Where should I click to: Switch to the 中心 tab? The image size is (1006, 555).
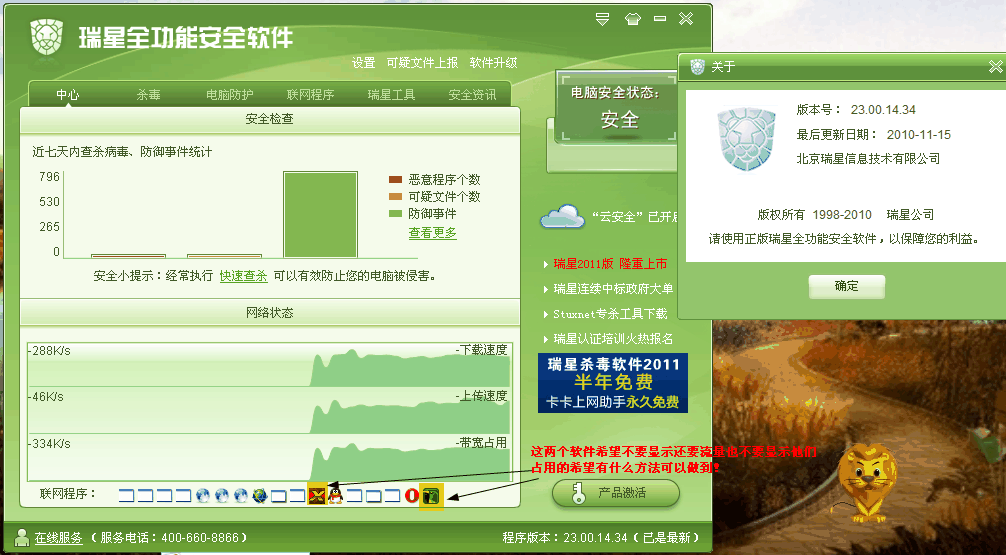pyautogui.click(x=67, y=95)
